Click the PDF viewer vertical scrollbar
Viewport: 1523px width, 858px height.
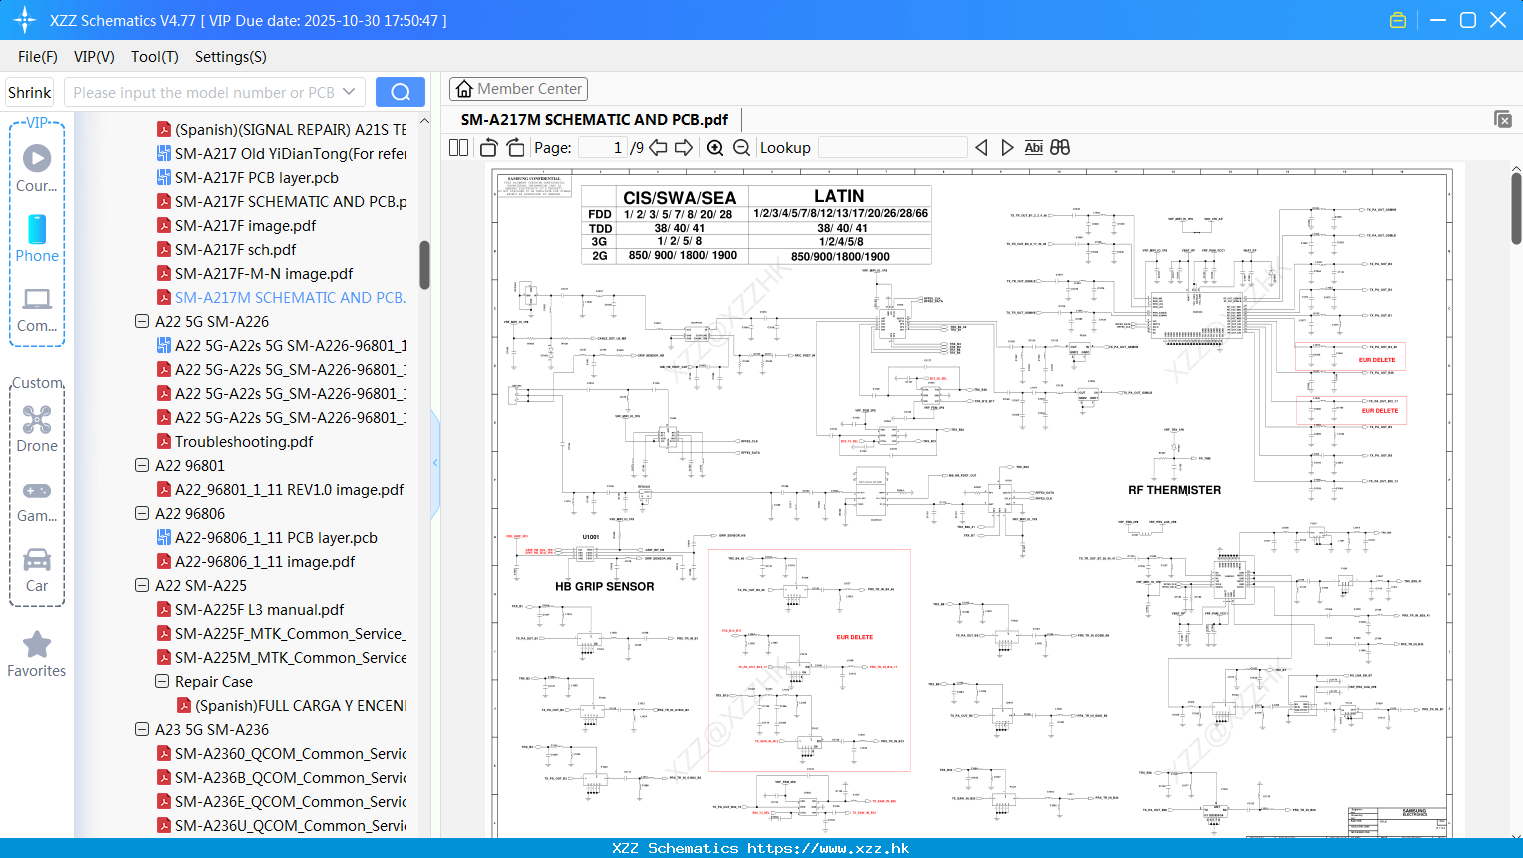pyautogui.click(x=1516, y=208)
